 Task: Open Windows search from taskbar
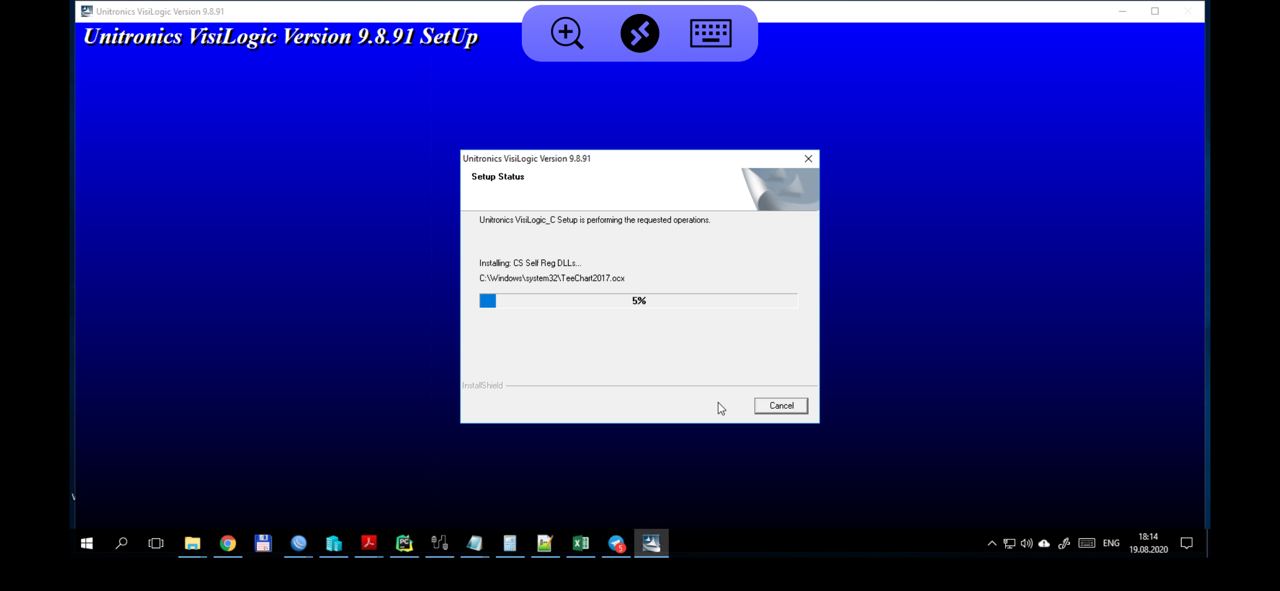tap(122, 543)
